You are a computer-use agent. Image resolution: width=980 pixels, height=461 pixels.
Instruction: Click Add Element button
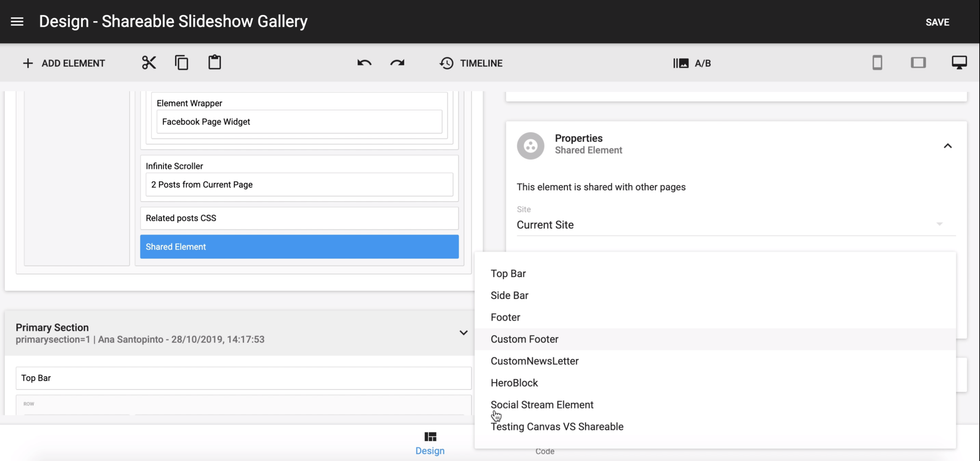pos(63,63)
